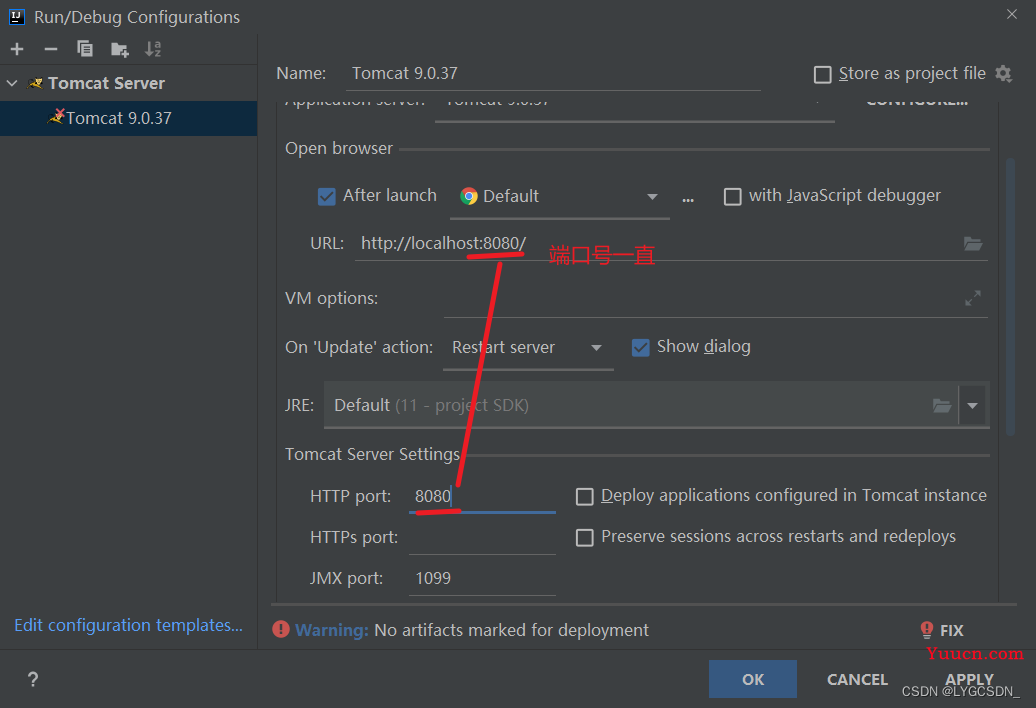Open the JRE dropdown arrow

tap(973, 405)
